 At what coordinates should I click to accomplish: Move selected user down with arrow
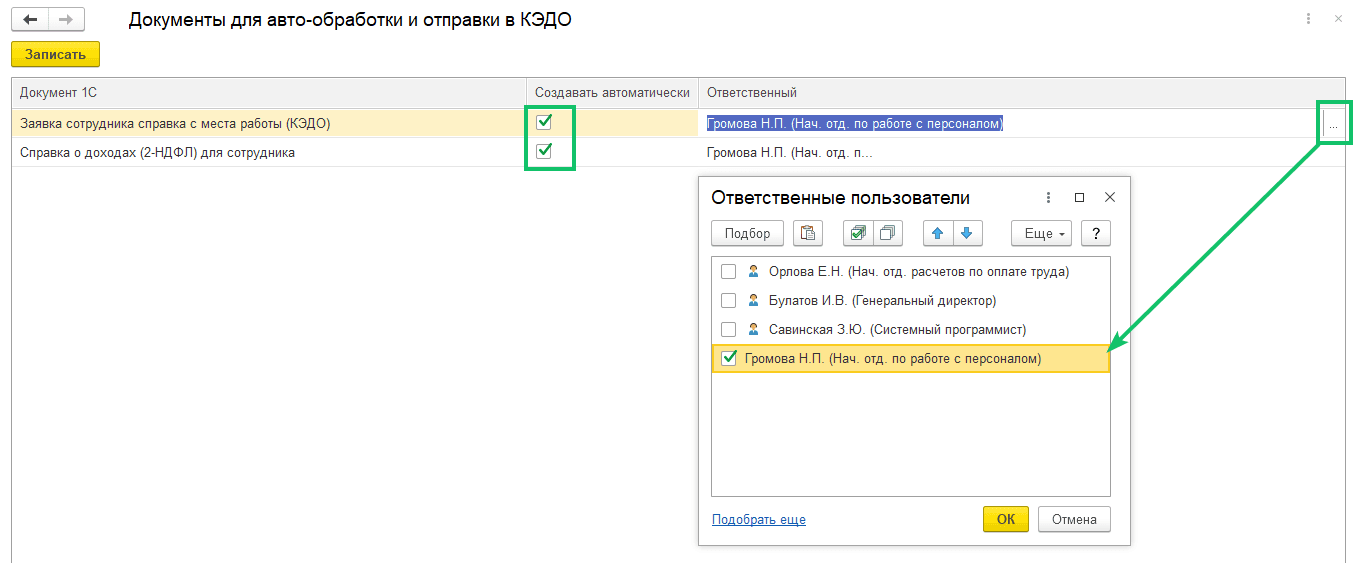click(967, 233)
